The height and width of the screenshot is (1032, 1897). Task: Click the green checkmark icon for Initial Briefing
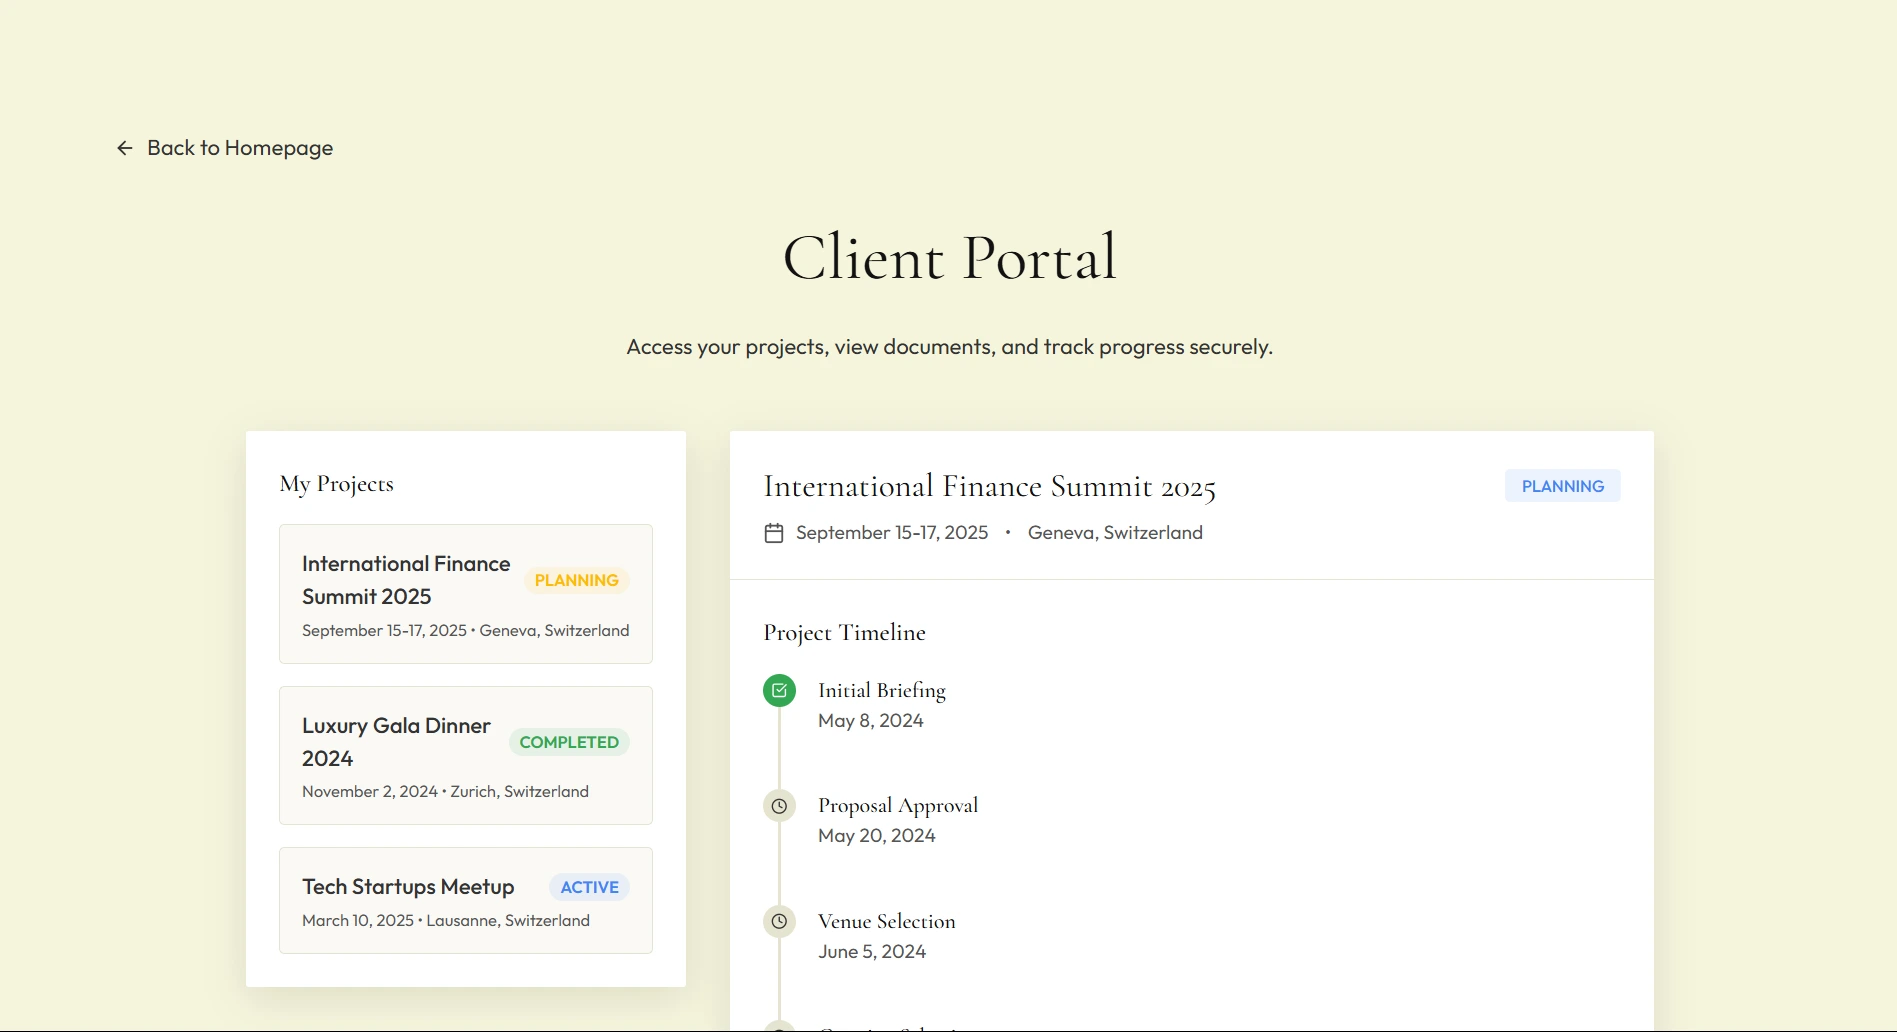779,690
